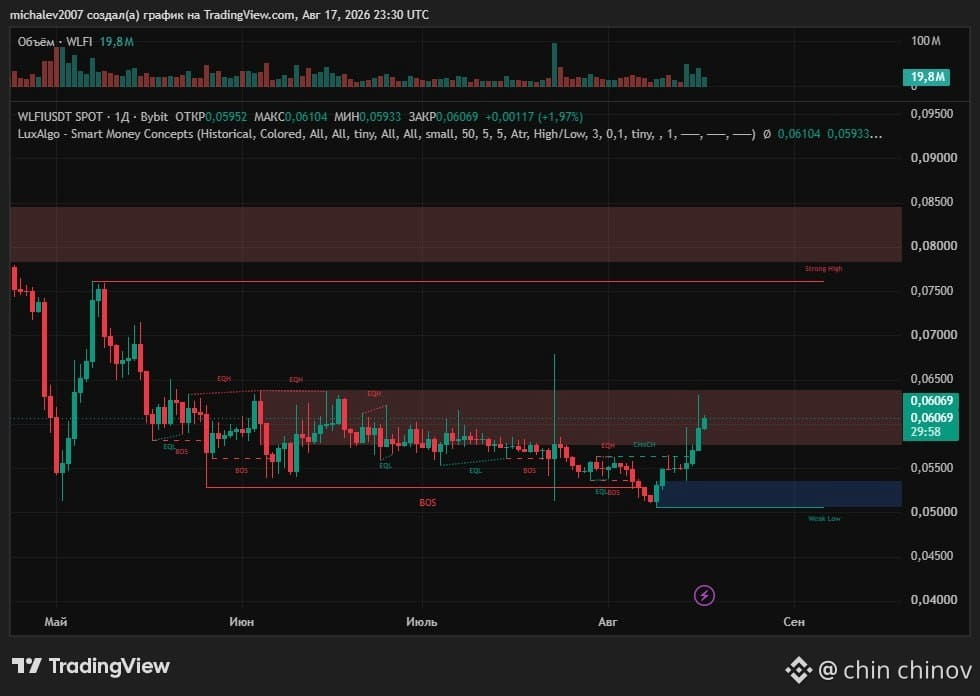Click the 0,05500 price axis label
Screen dimensions: 980x696
[x=933, y=467]
